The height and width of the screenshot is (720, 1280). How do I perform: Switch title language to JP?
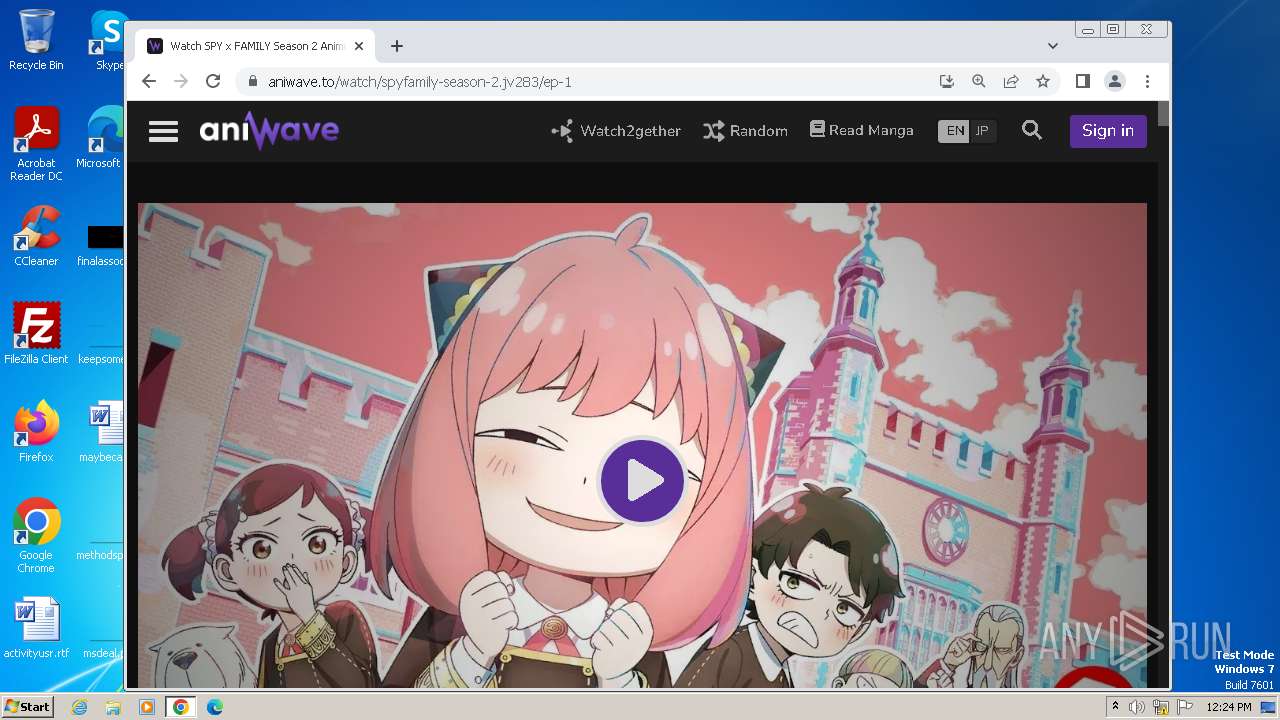(982, 131)
